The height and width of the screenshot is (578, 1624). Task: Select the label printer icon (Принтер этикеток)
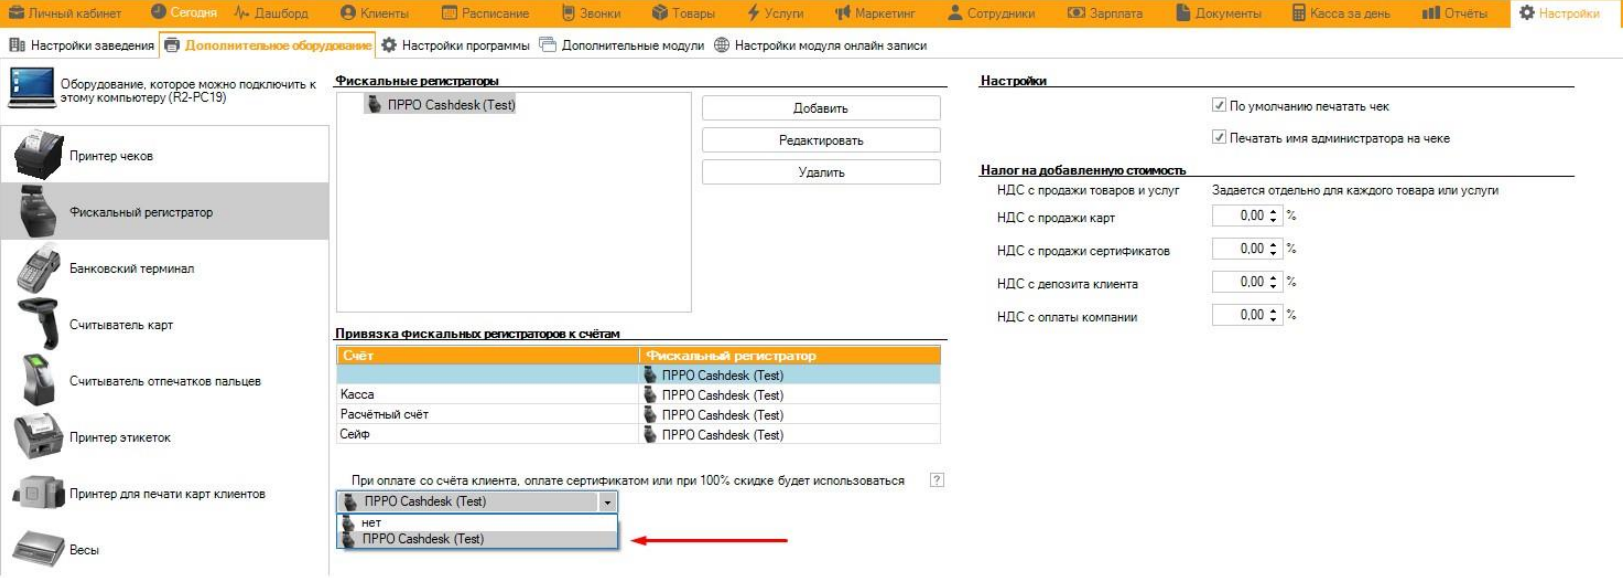pos(39,437)
